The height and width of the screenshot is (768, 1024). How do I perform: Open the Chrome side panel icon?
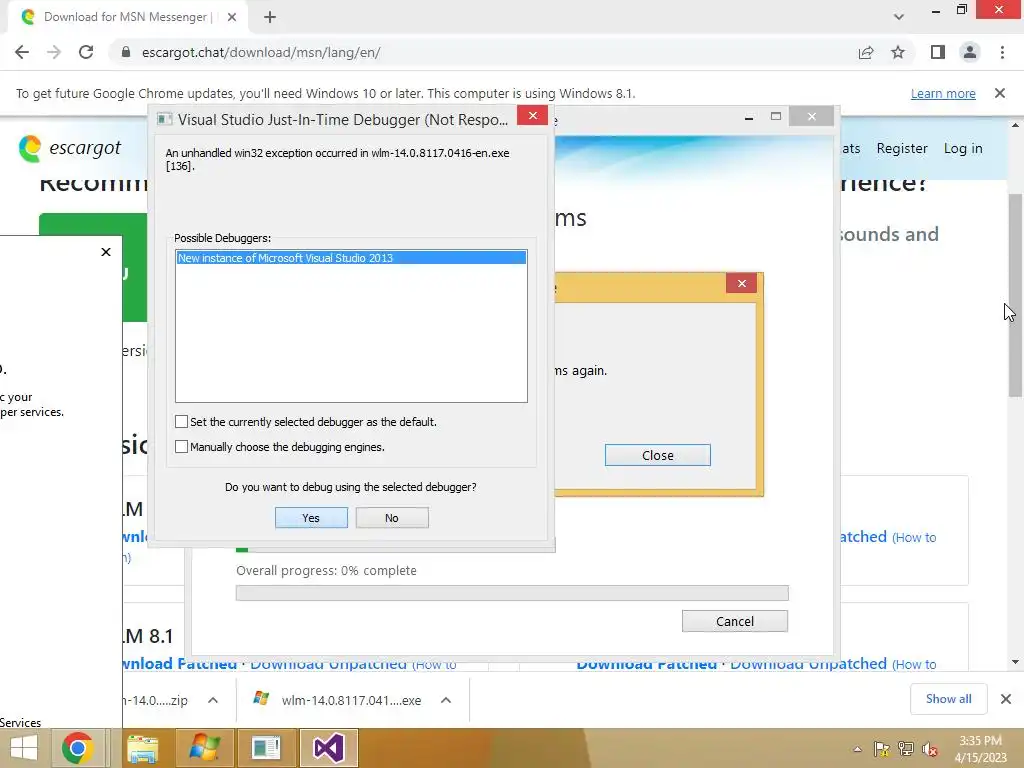pos(938,52)
